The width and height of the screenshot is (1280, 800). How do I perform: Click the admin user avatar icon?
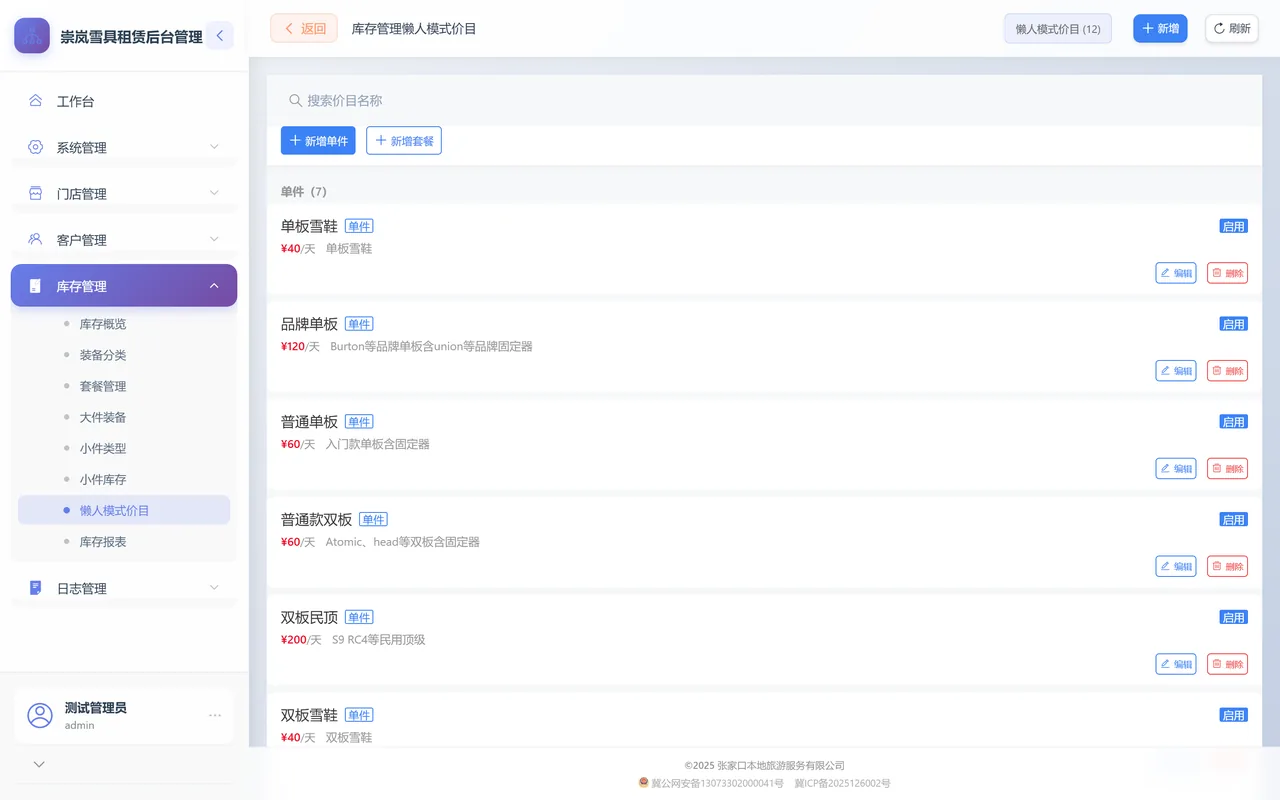pyautogui.click(x=40, y=715)
